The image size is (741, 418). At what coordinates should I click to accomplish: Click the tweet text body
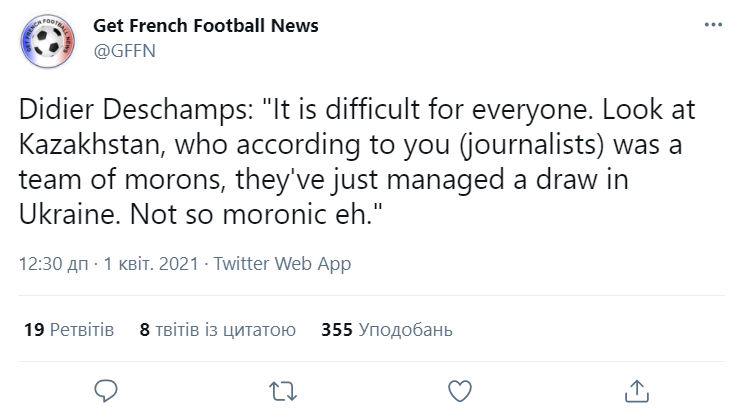[357, 162]
